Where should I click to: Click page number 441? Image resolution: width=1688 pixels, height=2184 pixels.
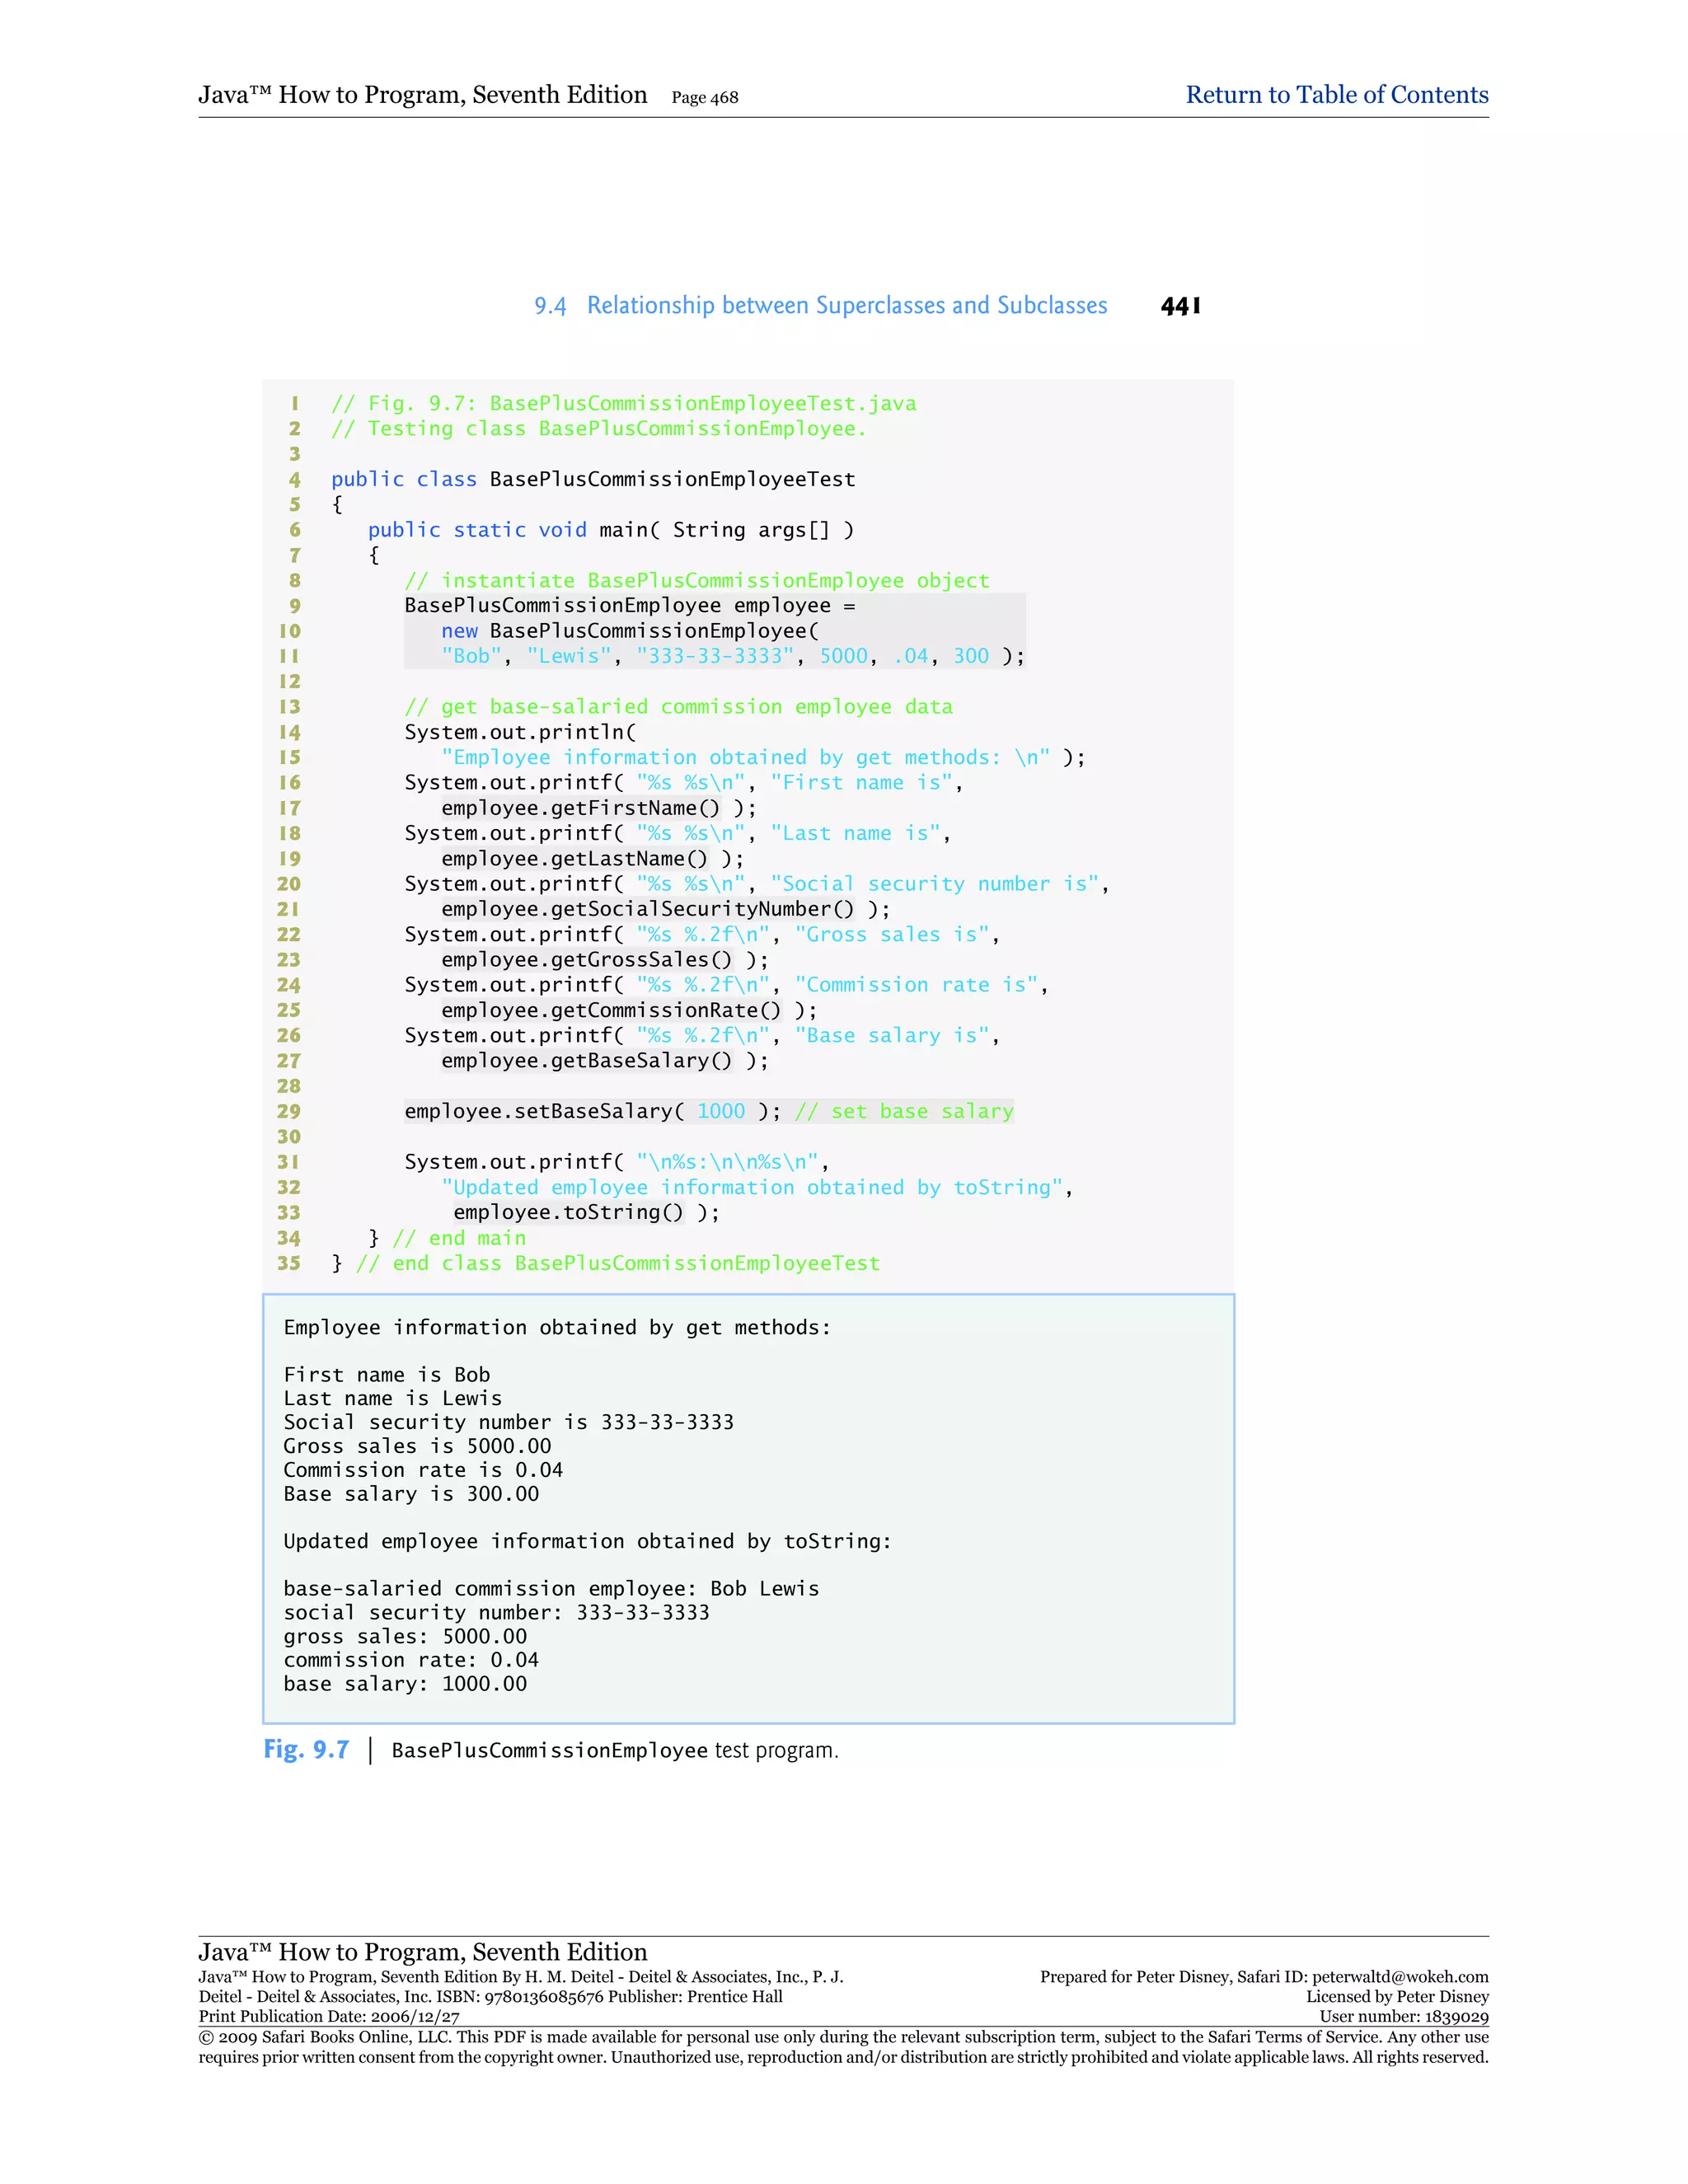[x=1180, y=306]
